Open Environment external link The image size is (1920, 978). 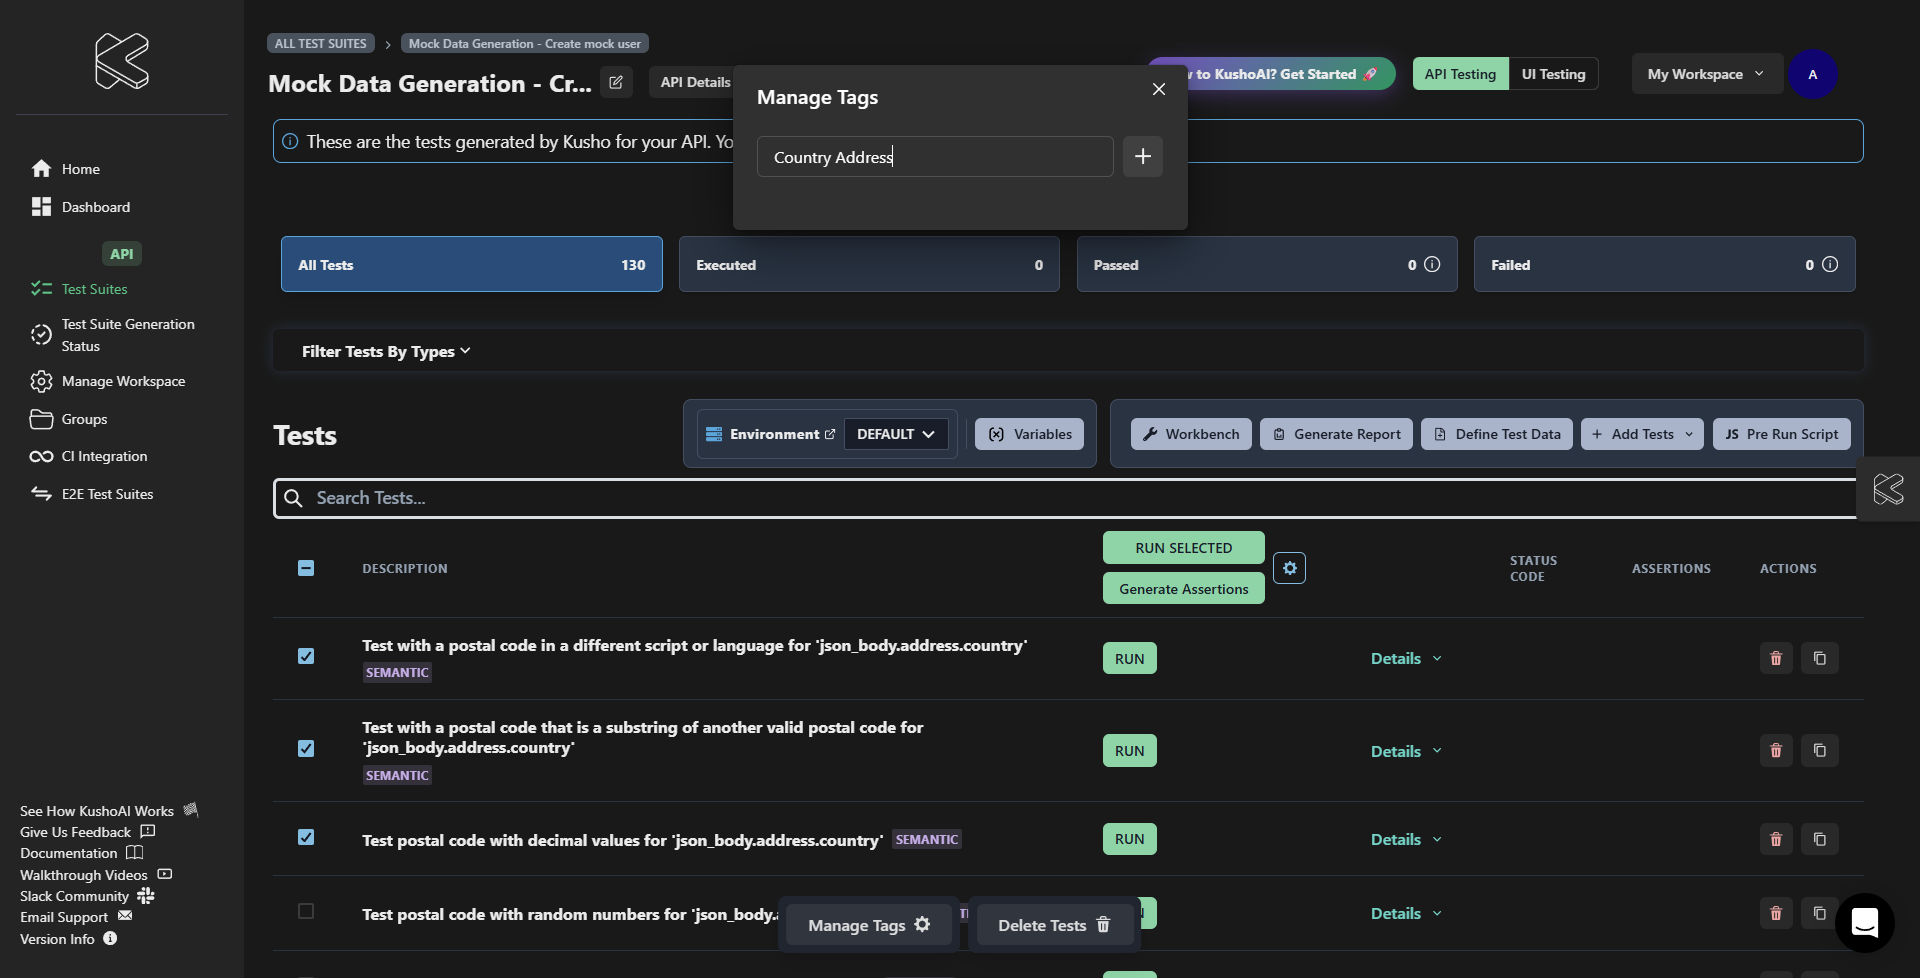tap(829, 434)
